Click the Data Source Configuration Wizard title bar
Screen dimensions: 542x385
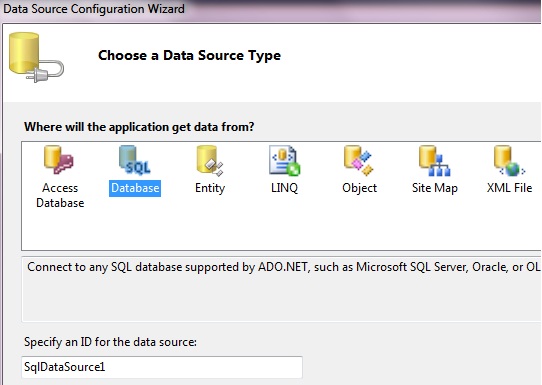coord(271,10)
